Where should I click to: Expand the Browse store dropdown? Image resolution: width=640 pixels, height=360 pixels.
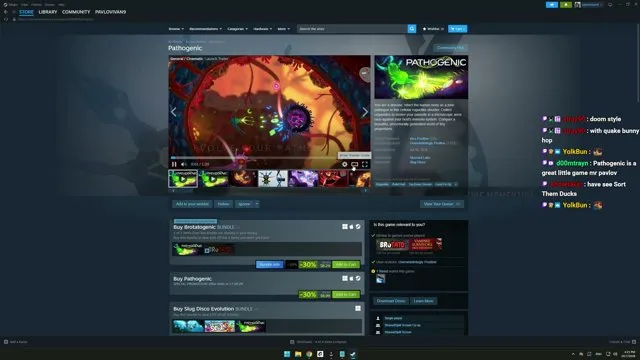[x=176, y=29]
